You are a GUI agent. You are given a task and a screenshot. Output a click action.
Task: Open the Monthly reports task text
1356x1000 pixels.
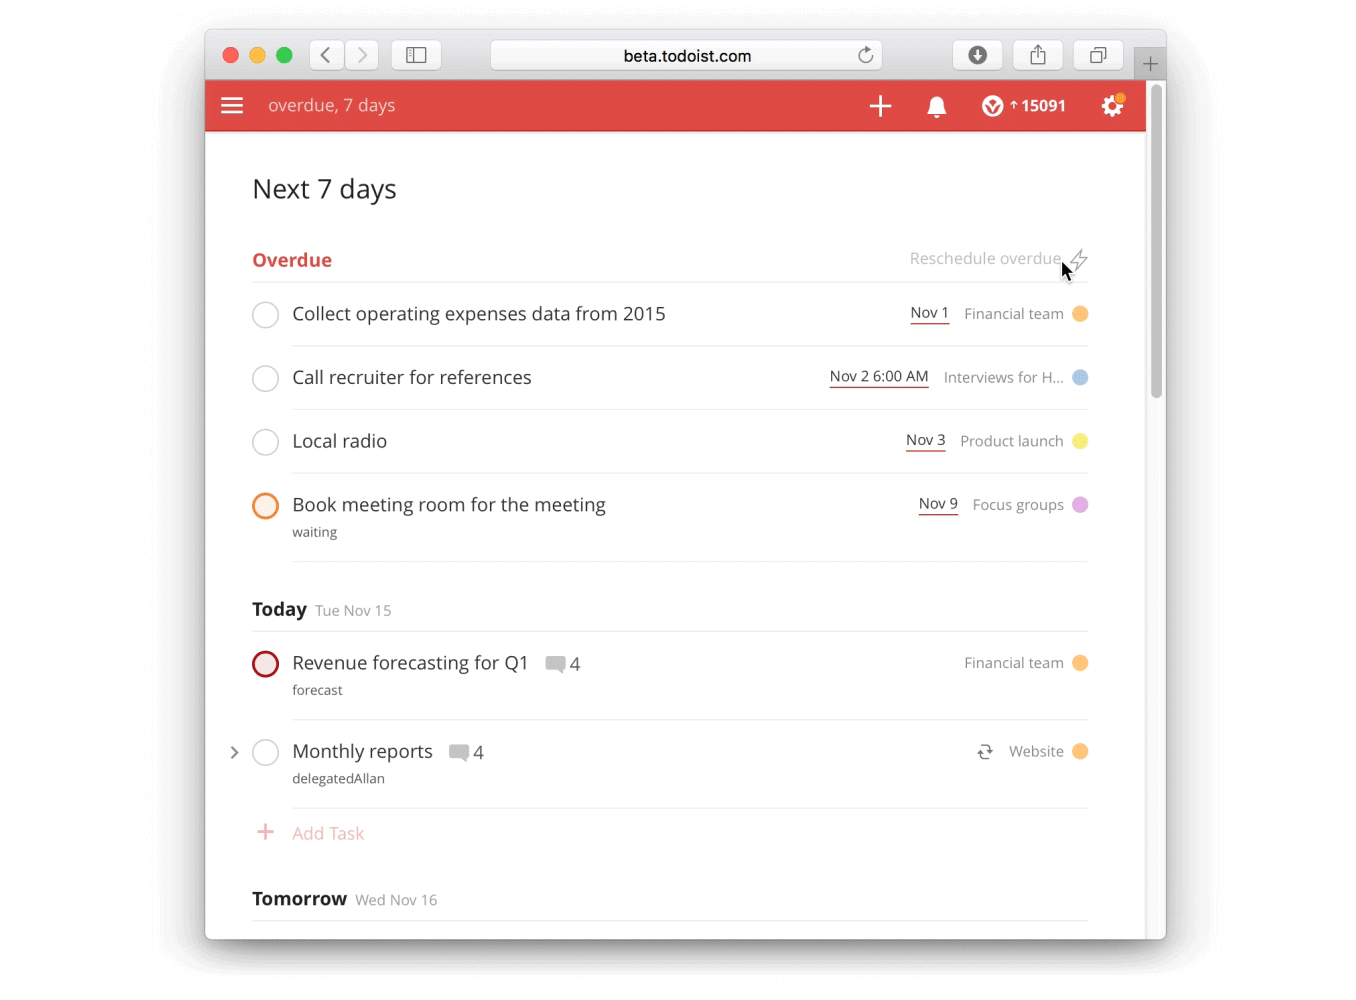tap(362, 751)
